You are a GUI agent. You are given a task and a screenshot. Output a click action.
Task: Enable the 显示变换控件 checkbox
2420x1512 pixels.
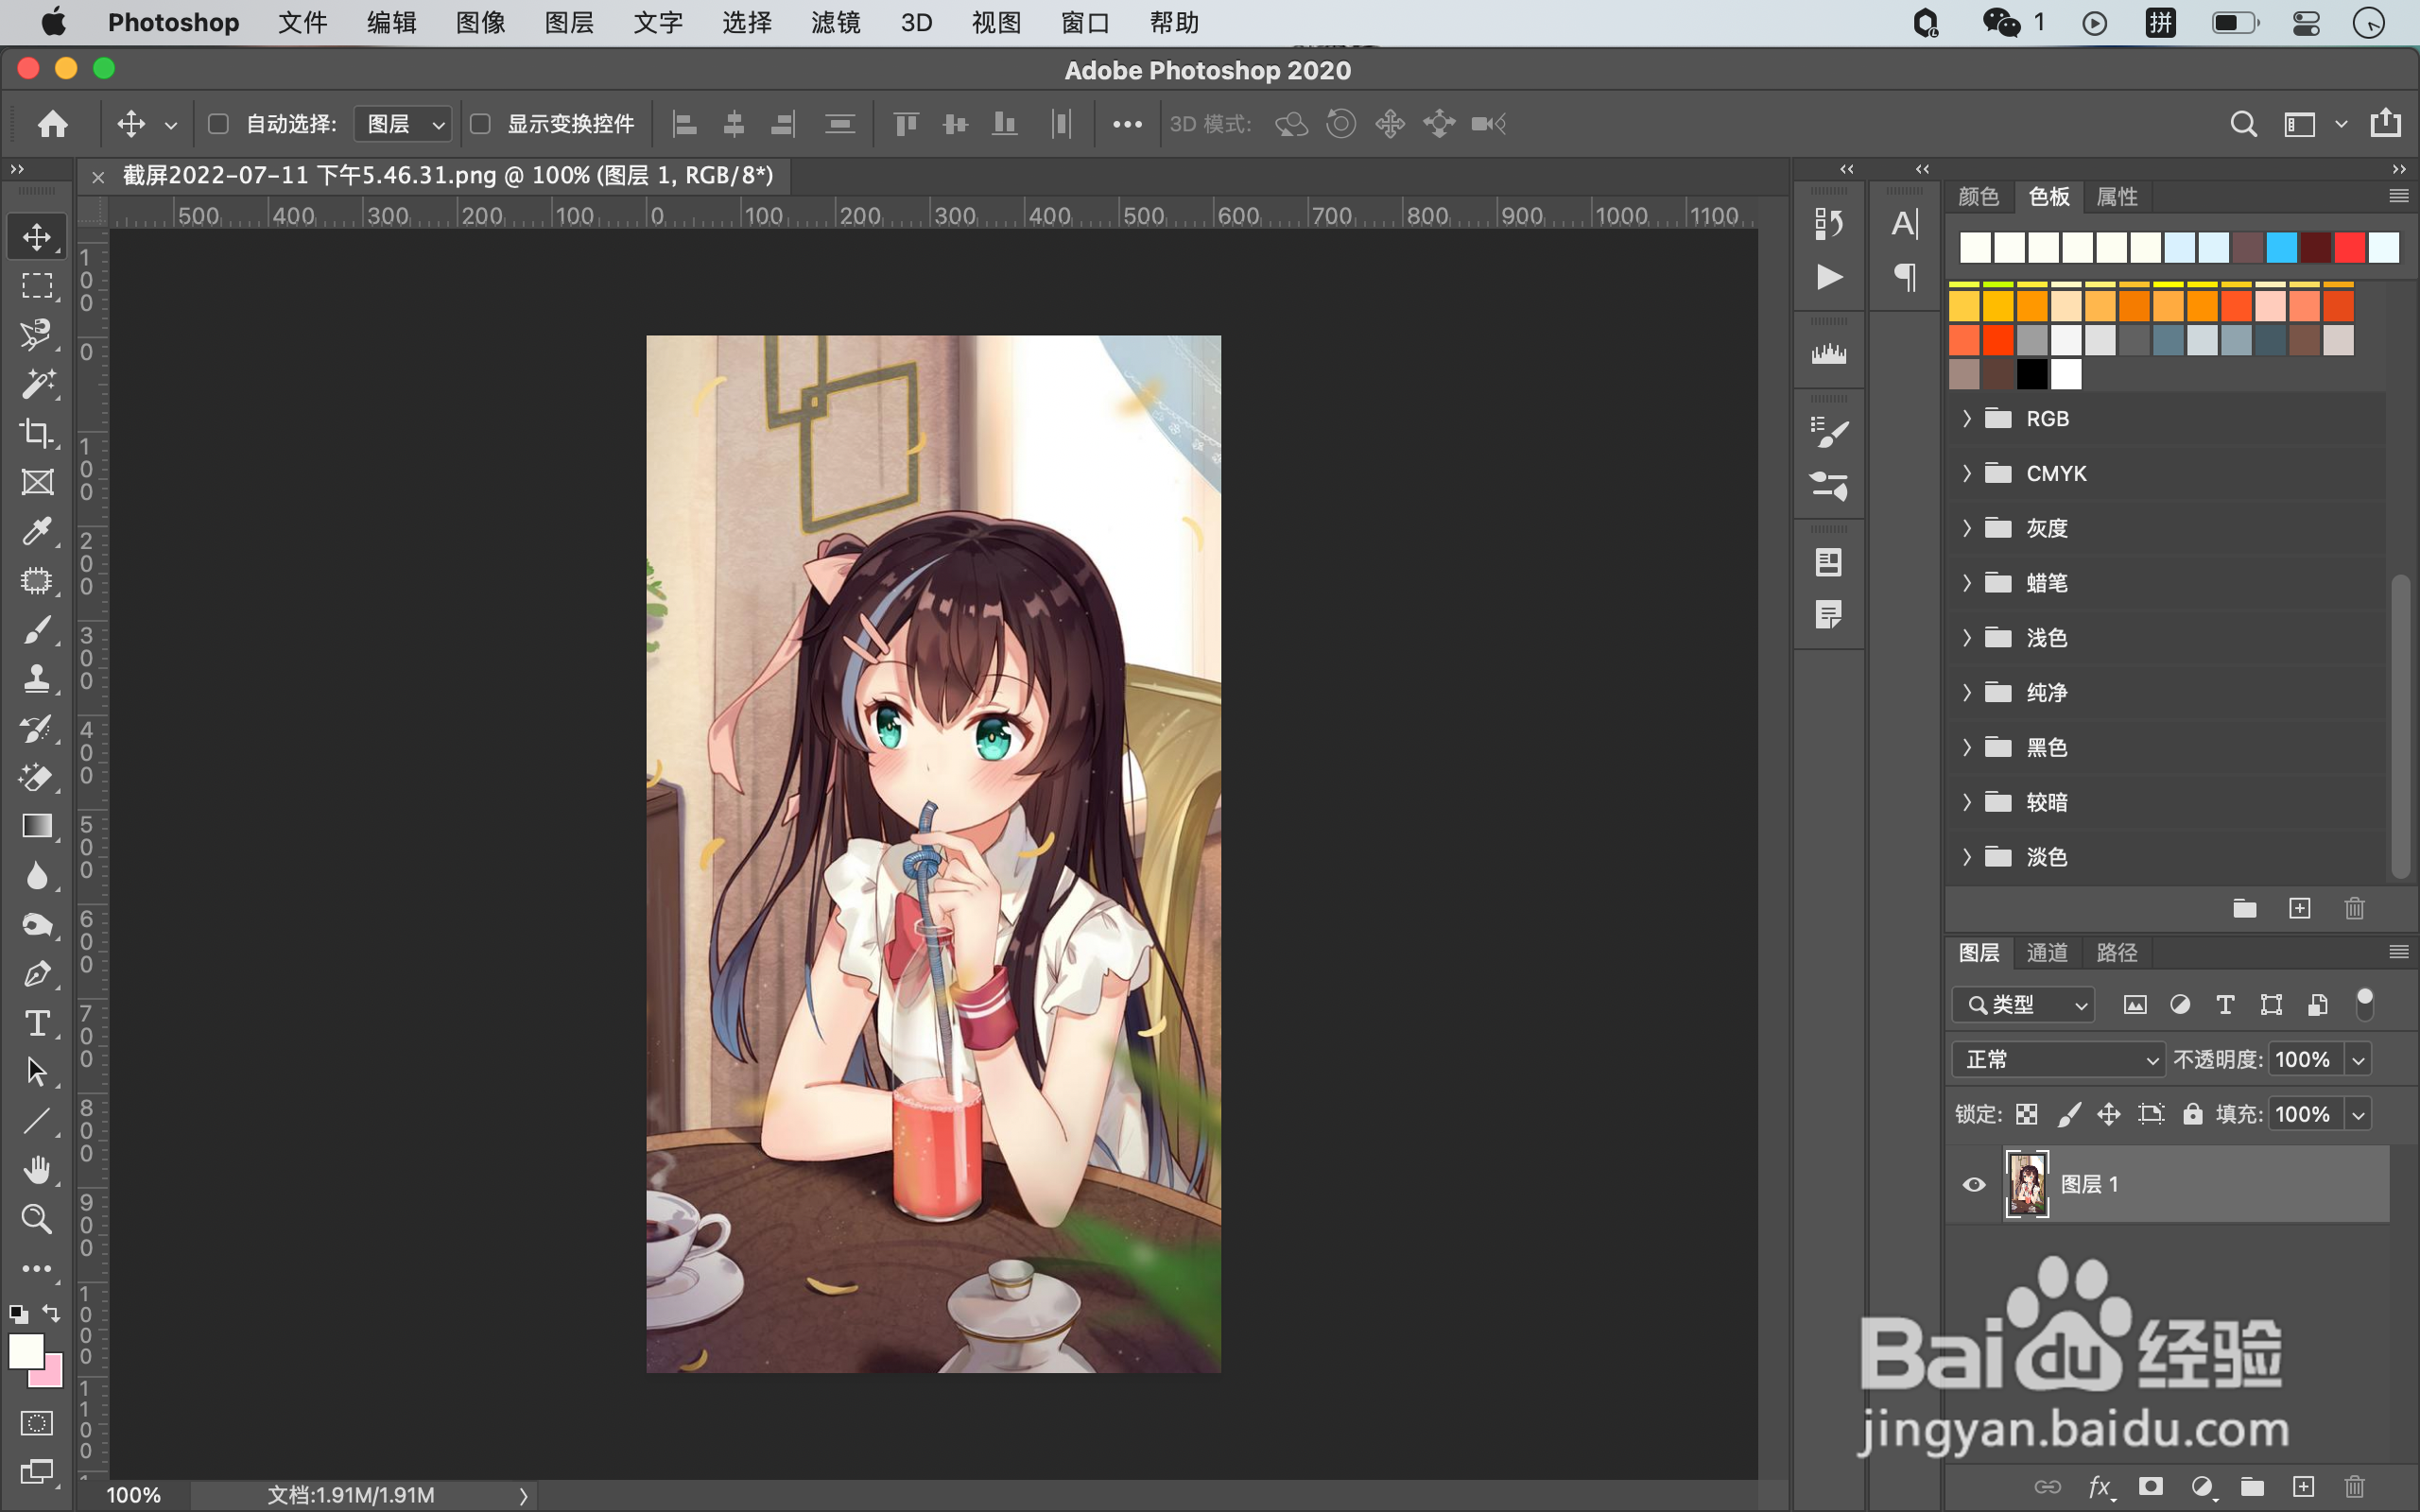click(x=480, y=124)
